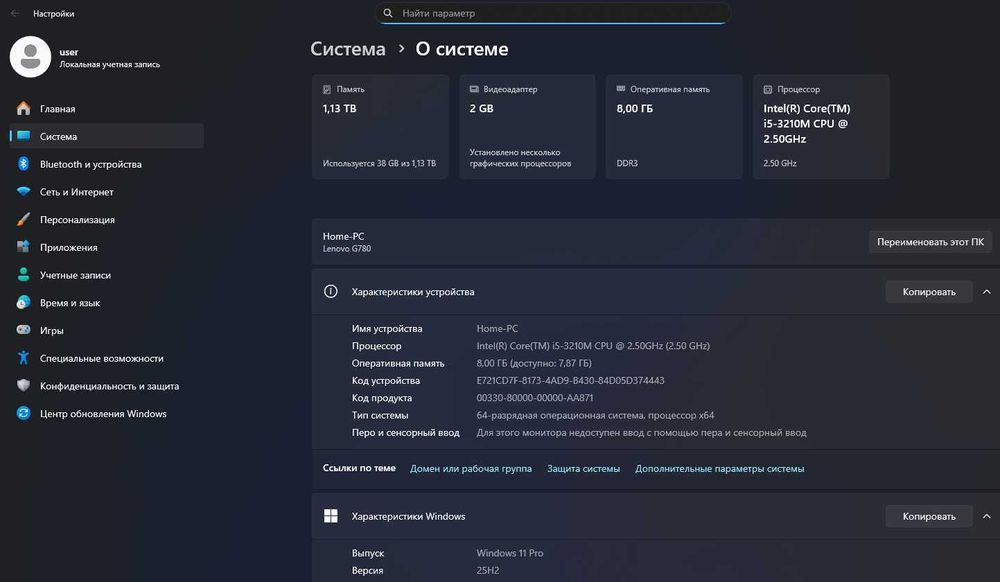Click the user avatar picture
This screenshot has height=582, width=1000.
[31, 57]
